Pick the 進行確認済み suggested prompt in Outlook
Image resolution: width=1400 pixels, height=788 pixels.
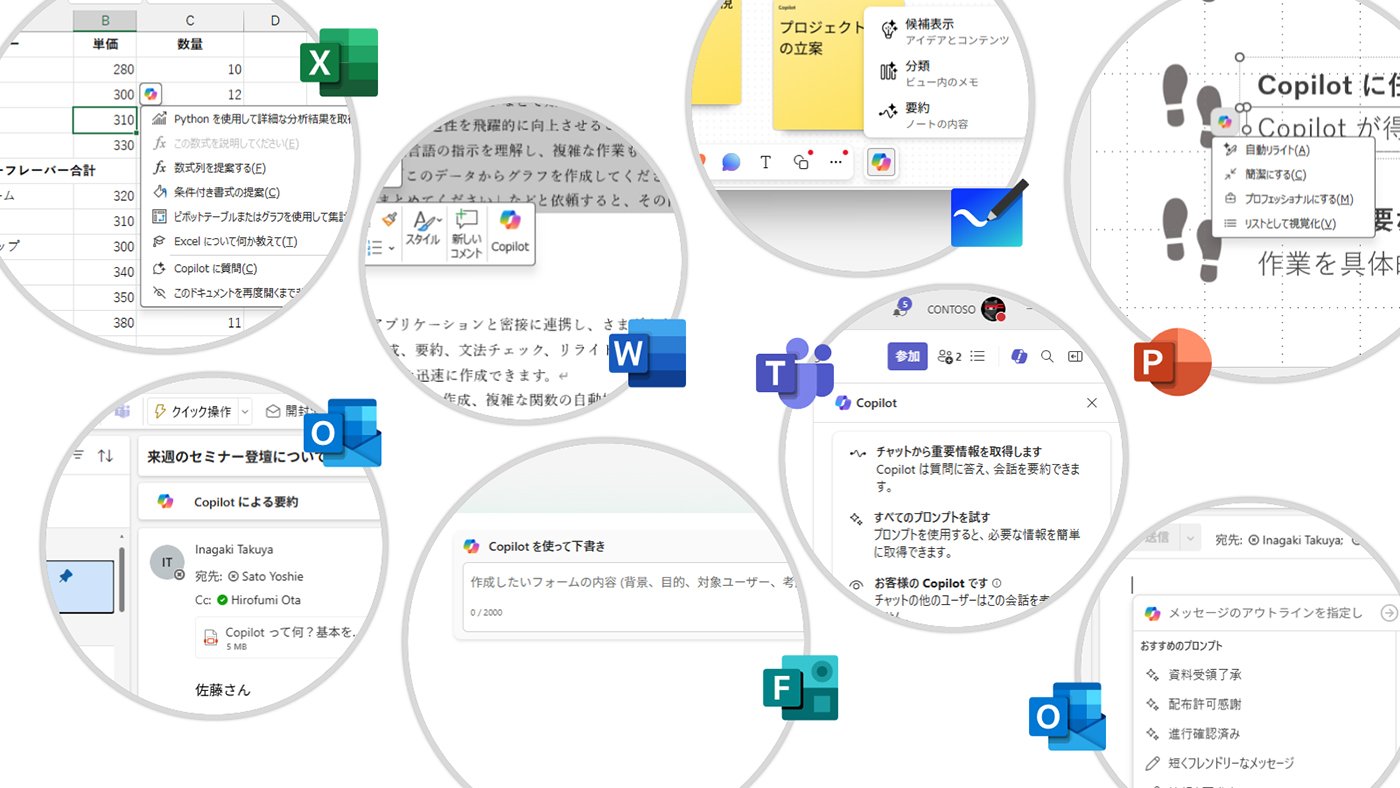click(1204, 734)
